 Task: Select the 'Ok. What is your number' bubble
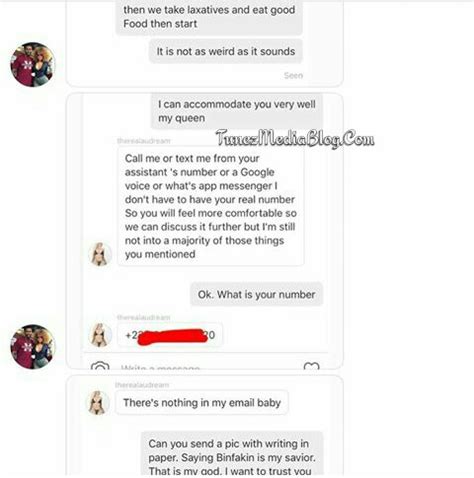[x=256, y=294]
